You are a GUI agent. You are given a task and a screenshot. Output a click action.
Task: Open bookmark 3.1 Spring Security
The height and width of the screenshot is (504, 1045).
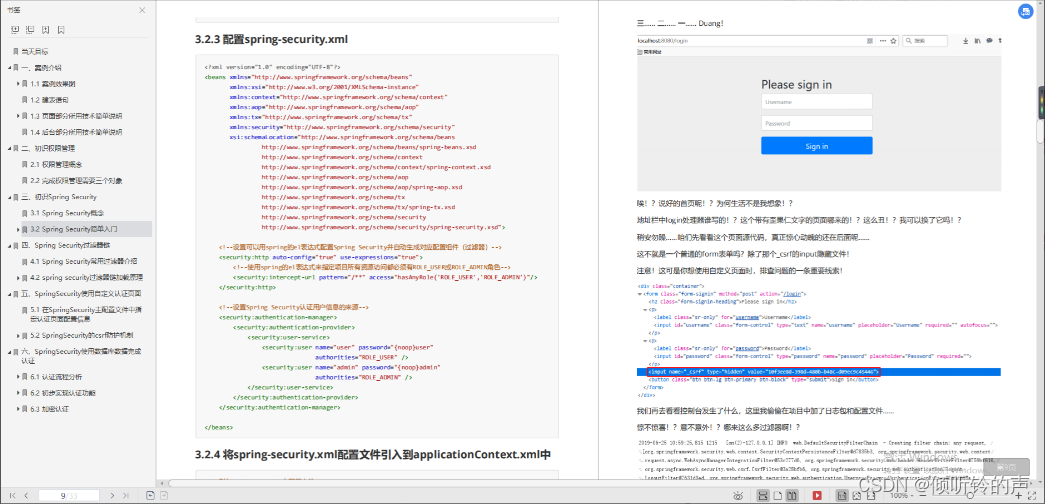coord(67,213)
